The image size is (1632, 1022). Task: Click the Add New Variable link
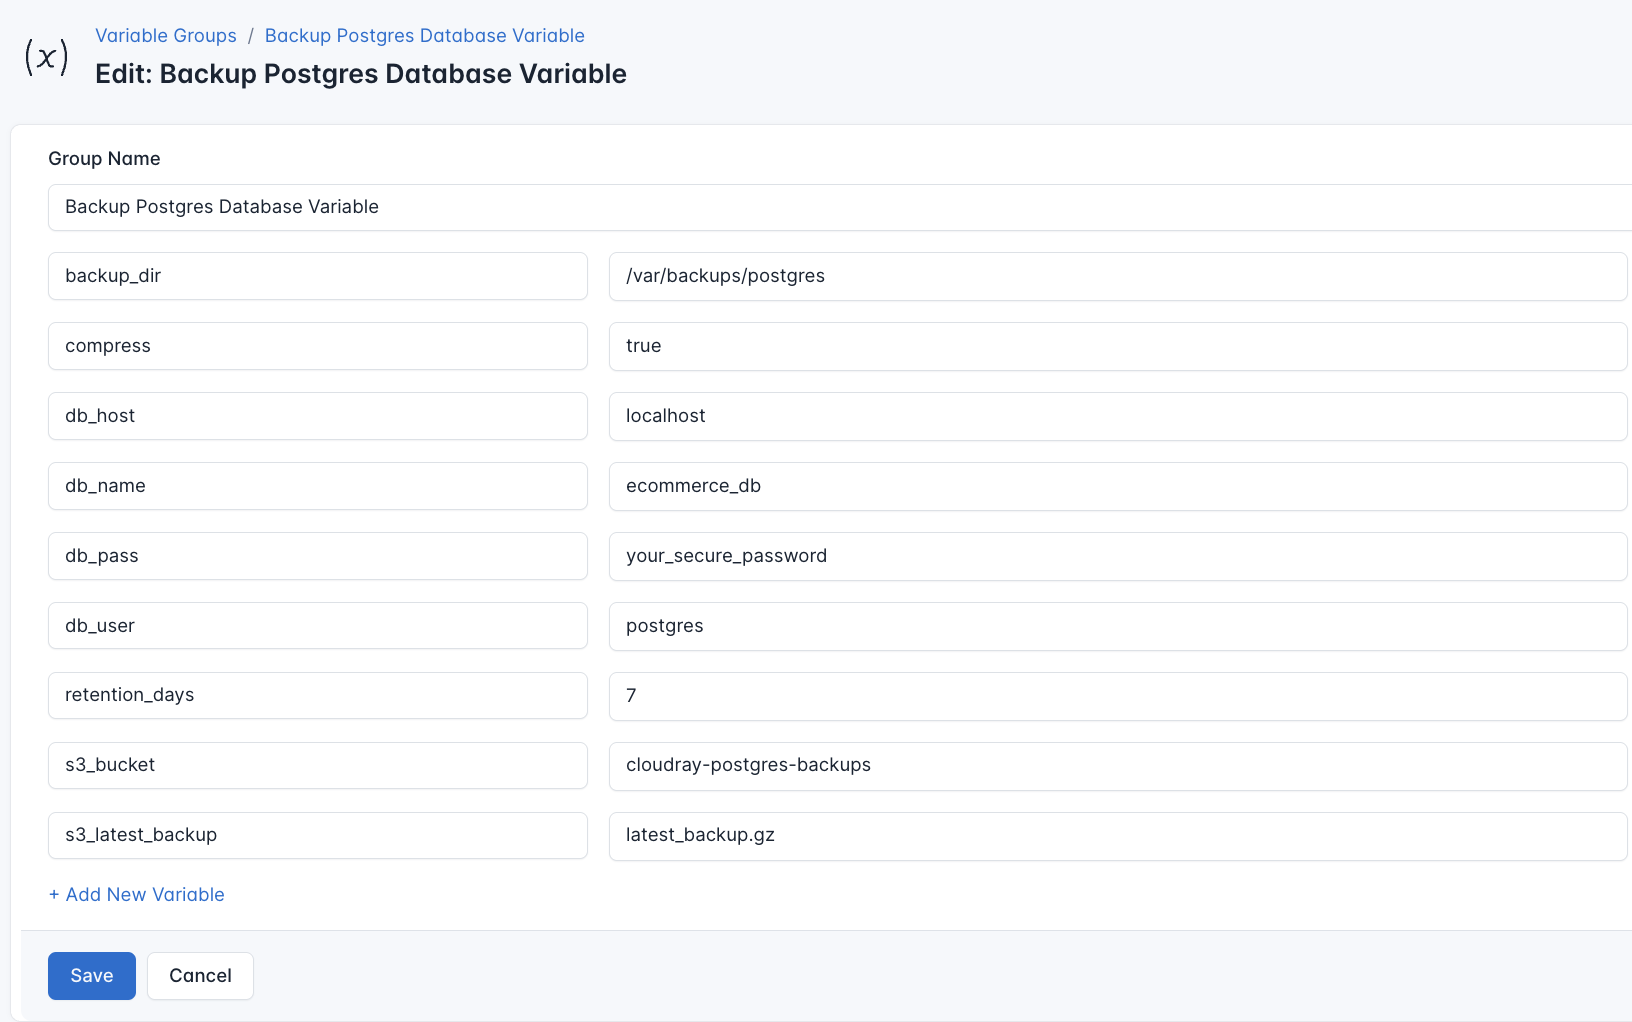tap(136, 894)
